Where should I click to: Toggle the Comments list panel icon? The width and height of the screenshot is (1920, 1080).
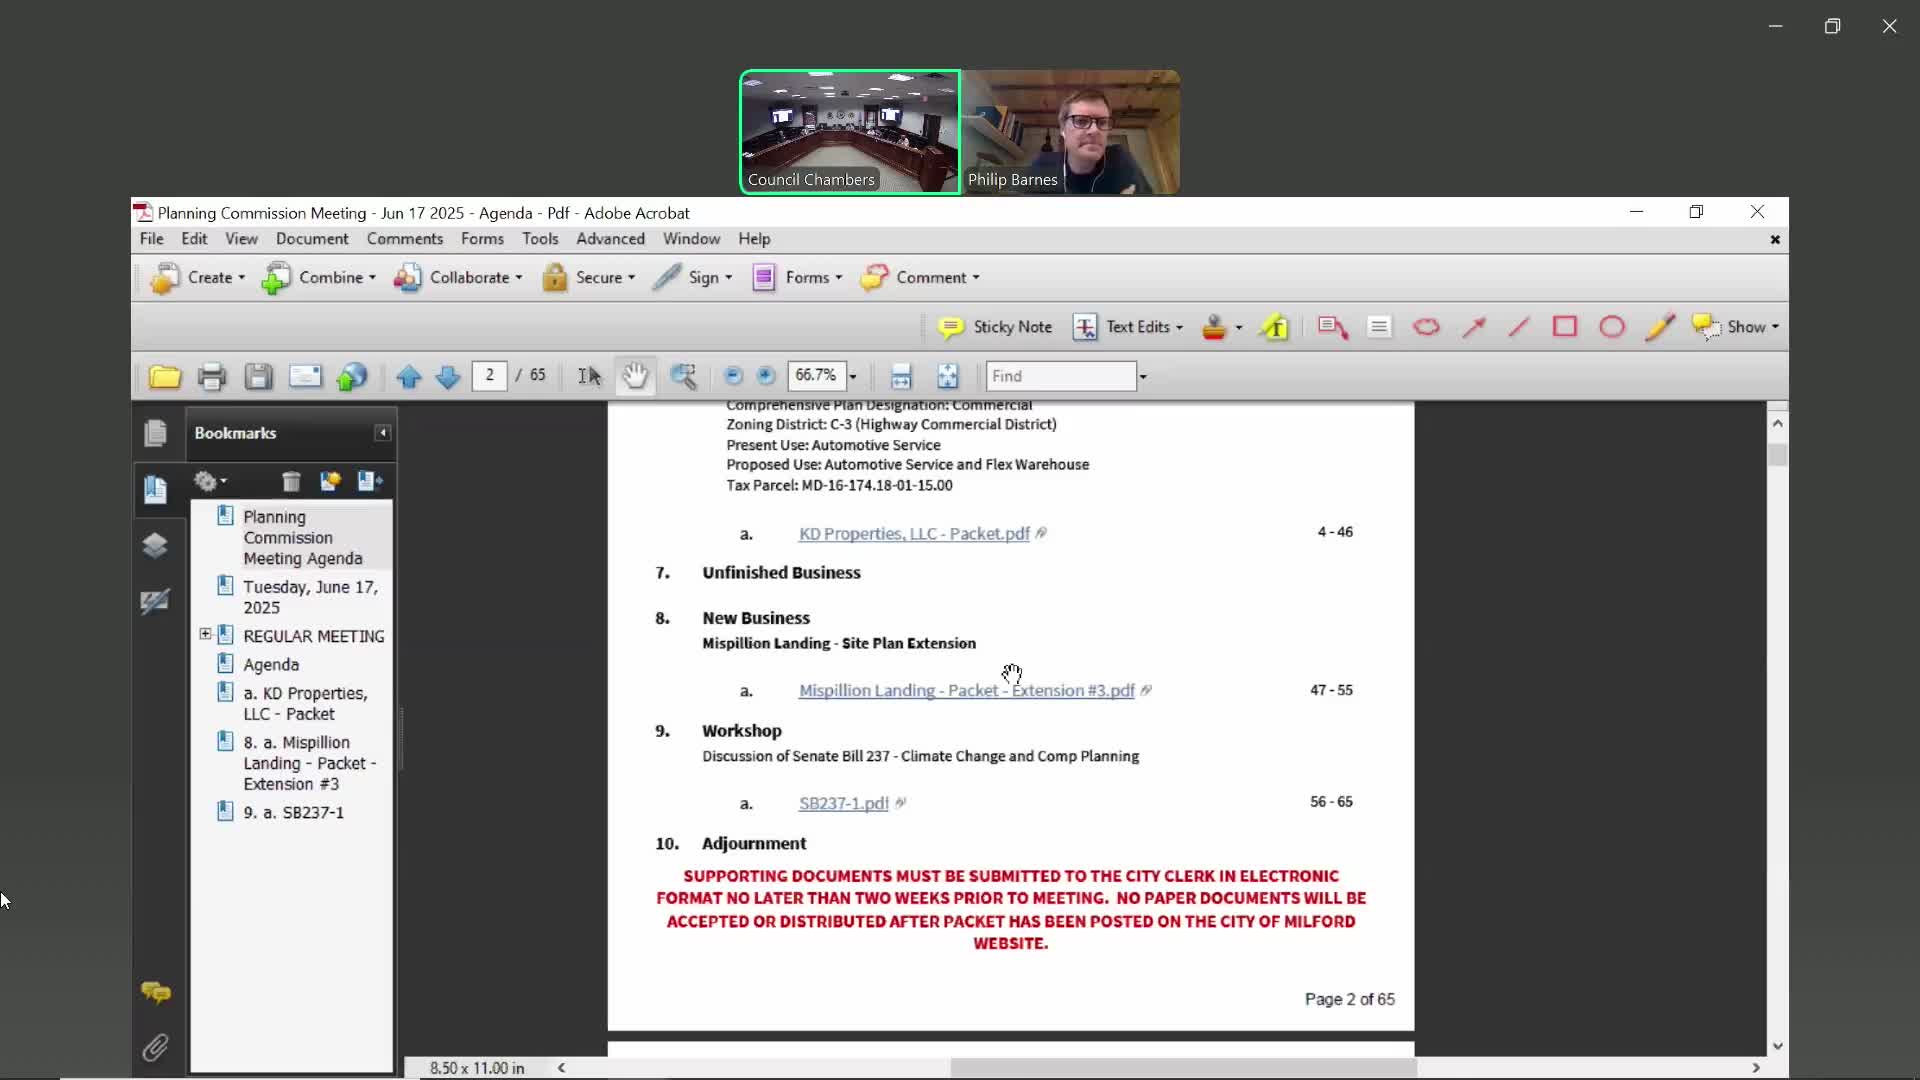[x=155, y=992]
